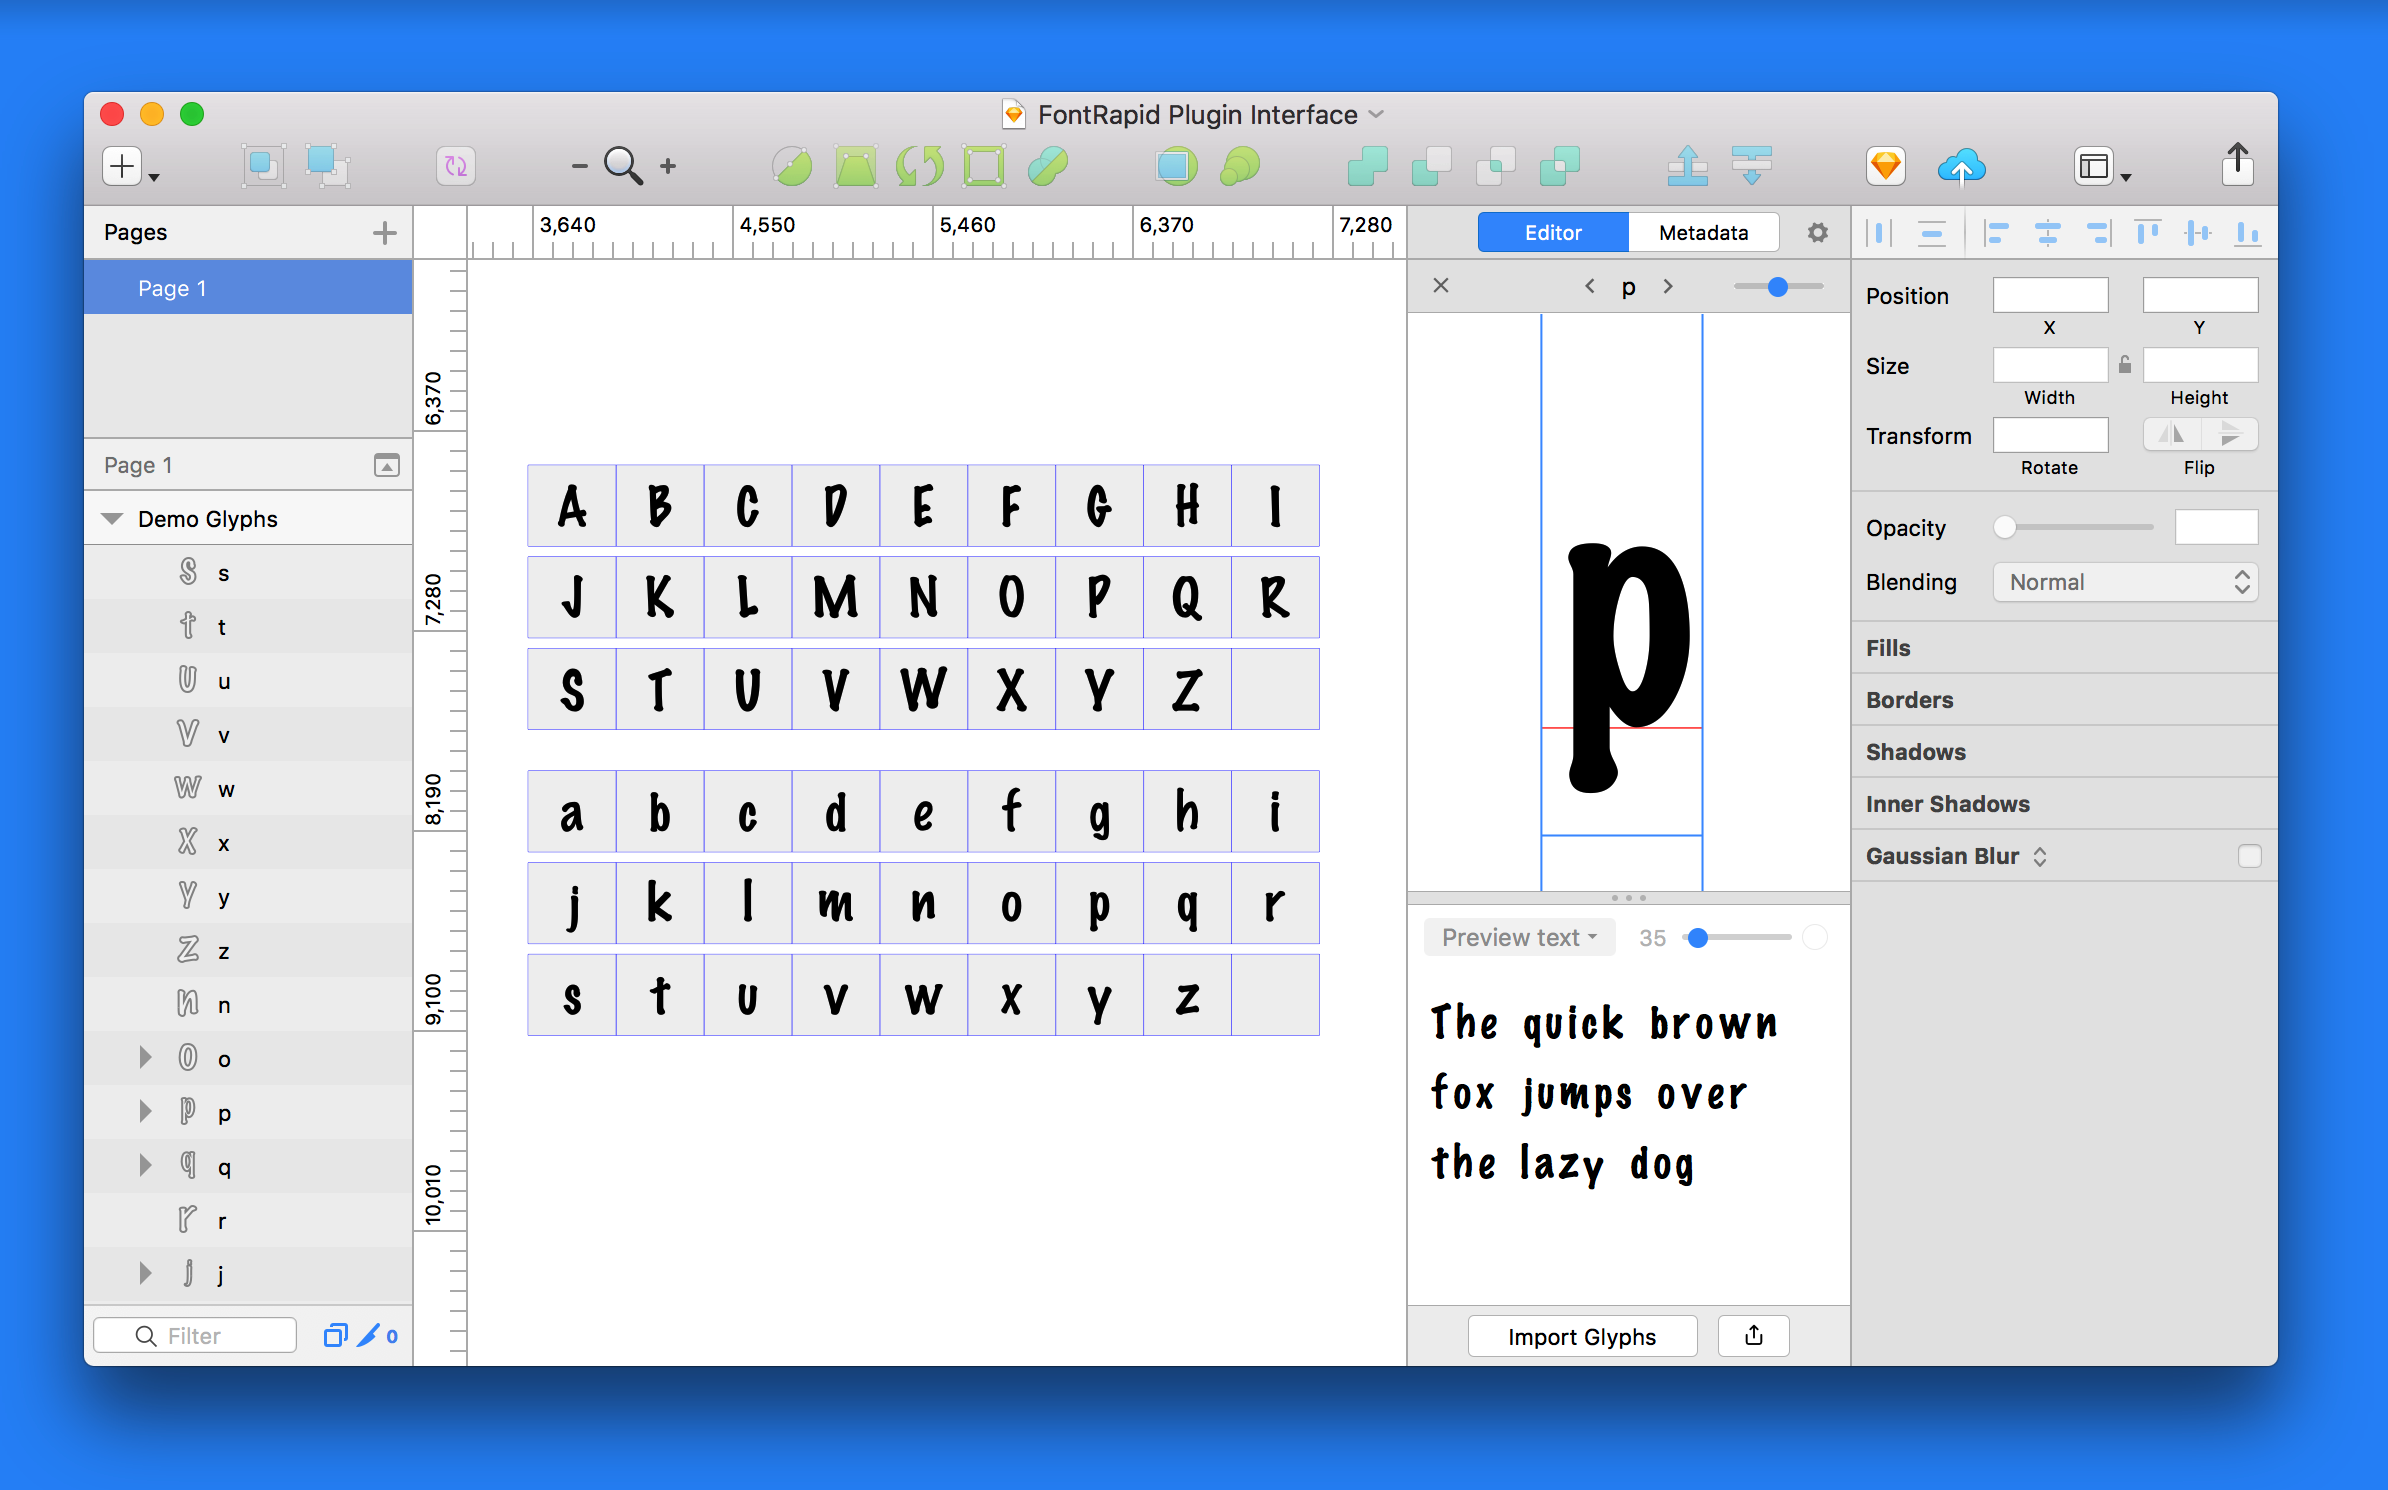Screen dimensions: 2388x1490
Task: Collapse the Demo Glyphs group
Action: pos(112,518)
